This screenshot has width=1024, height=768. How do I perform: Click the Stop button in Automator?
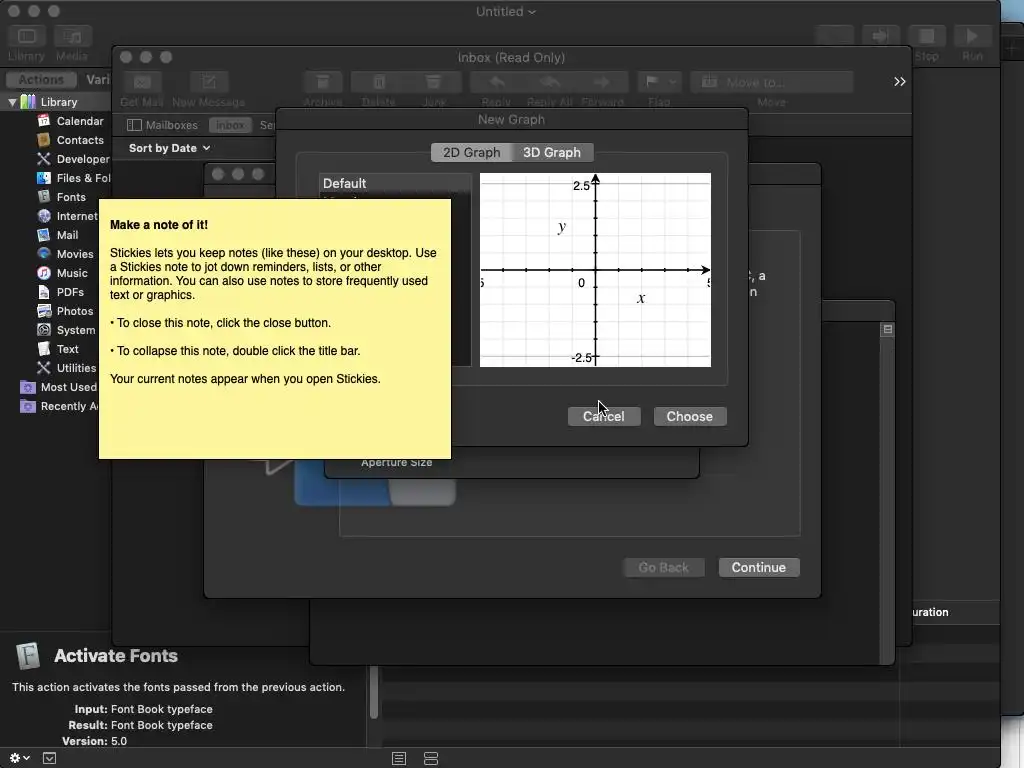coord(927,36)
